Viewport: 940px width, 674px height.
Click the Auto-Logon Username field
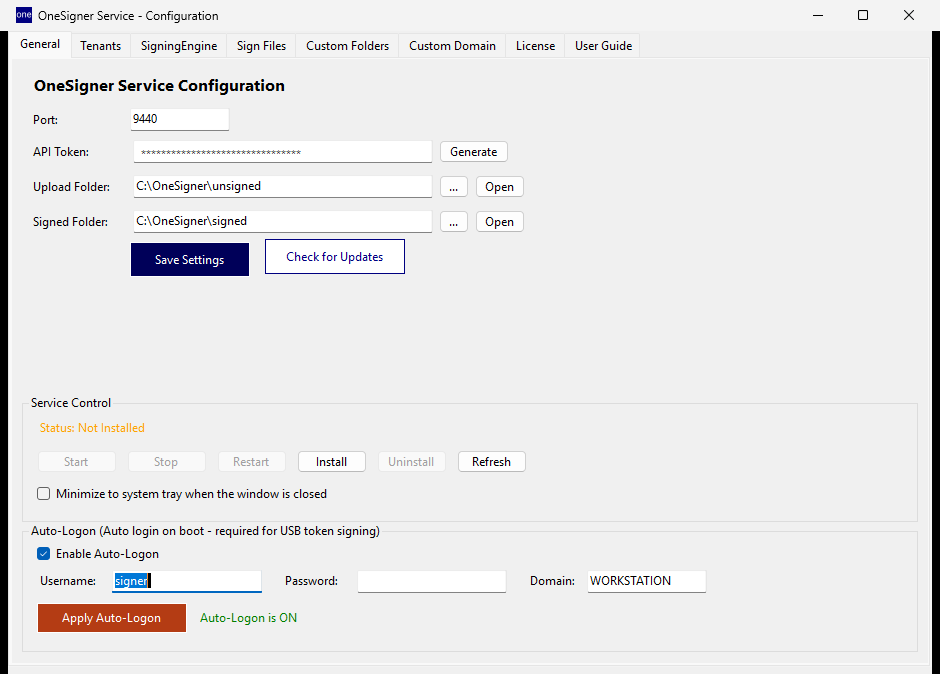[x=187, y=581]
